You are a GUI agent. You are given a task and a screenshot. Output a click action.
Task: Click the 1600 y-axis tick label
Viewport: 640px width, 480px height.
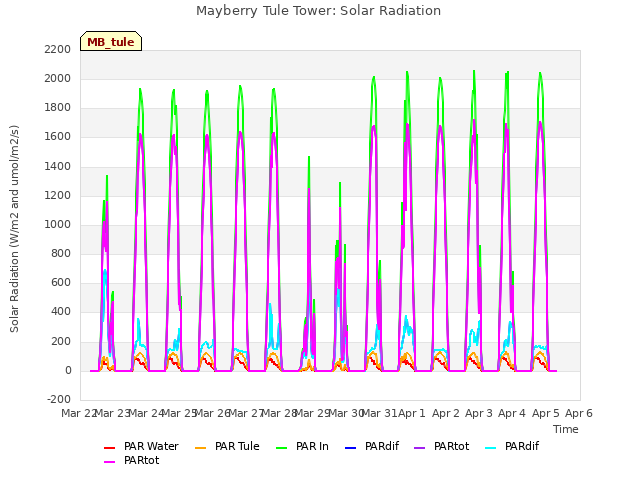[58, 137]
